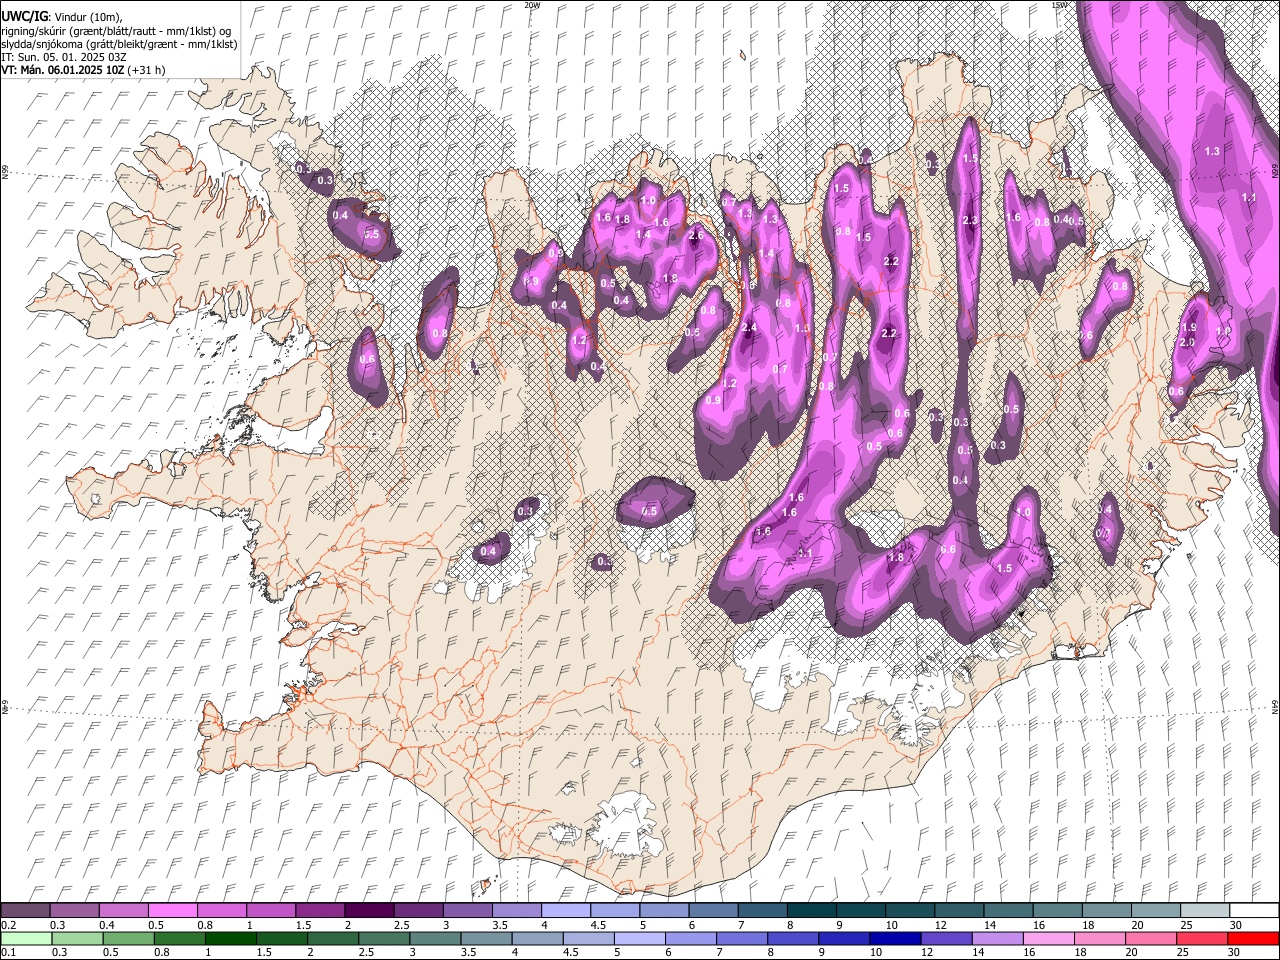Click the 'slydda/snjókoma' description line

coord(119,44)
